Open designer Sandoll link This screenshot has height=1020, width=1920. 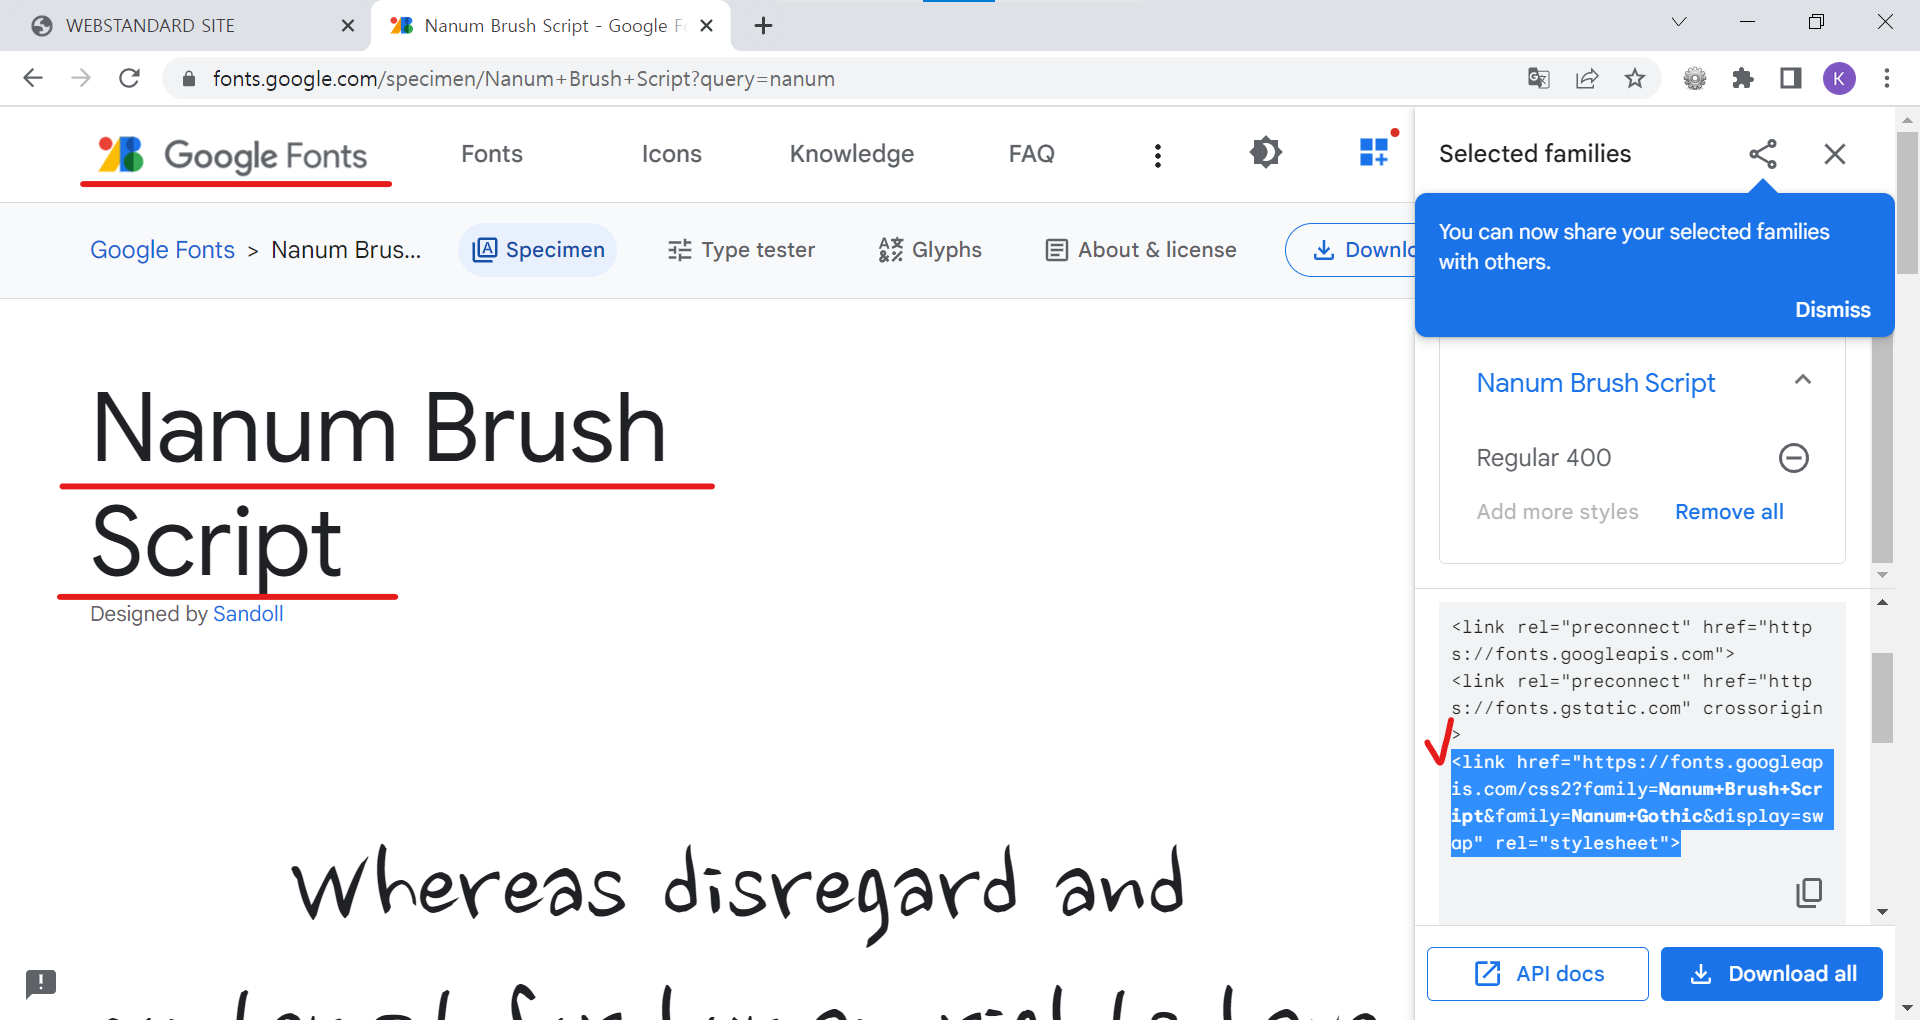248,614
